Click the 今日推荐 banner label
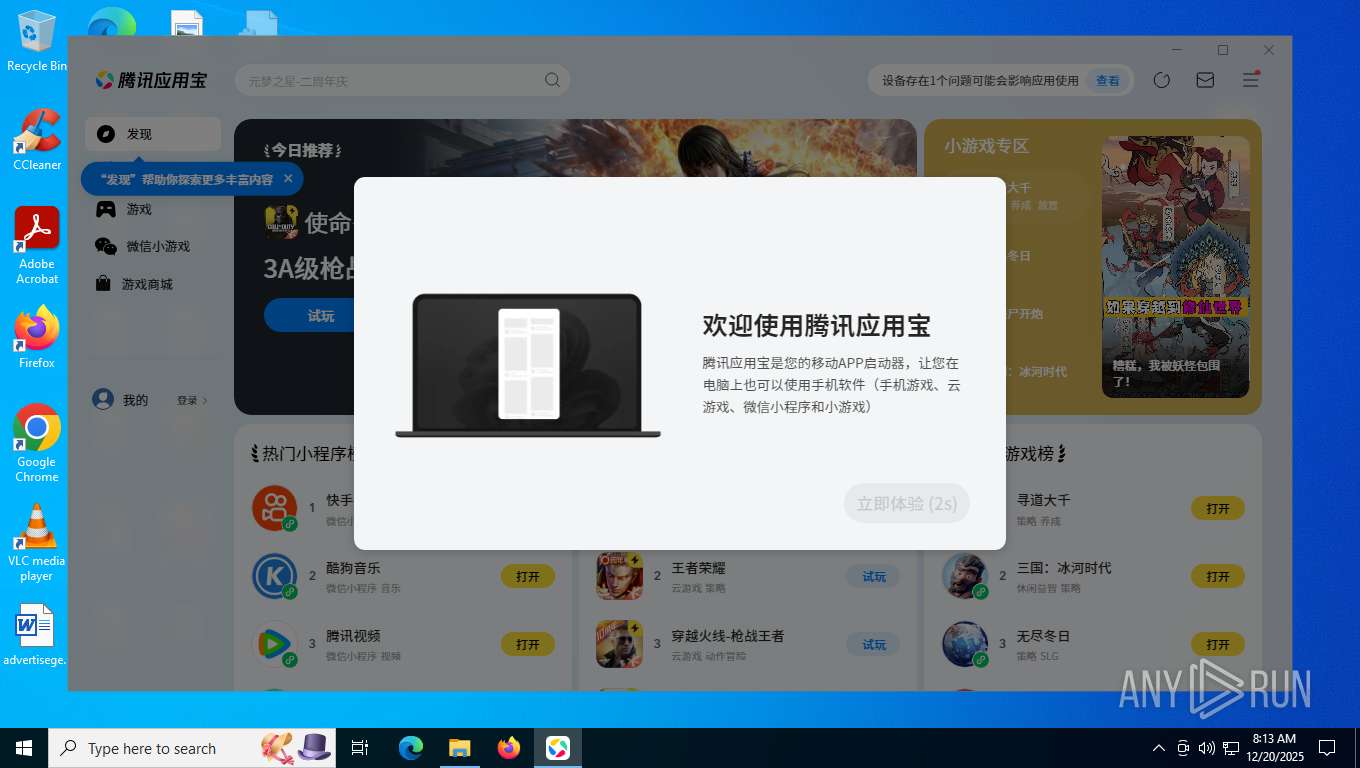The image size is (1360, 768). [302, 150]
